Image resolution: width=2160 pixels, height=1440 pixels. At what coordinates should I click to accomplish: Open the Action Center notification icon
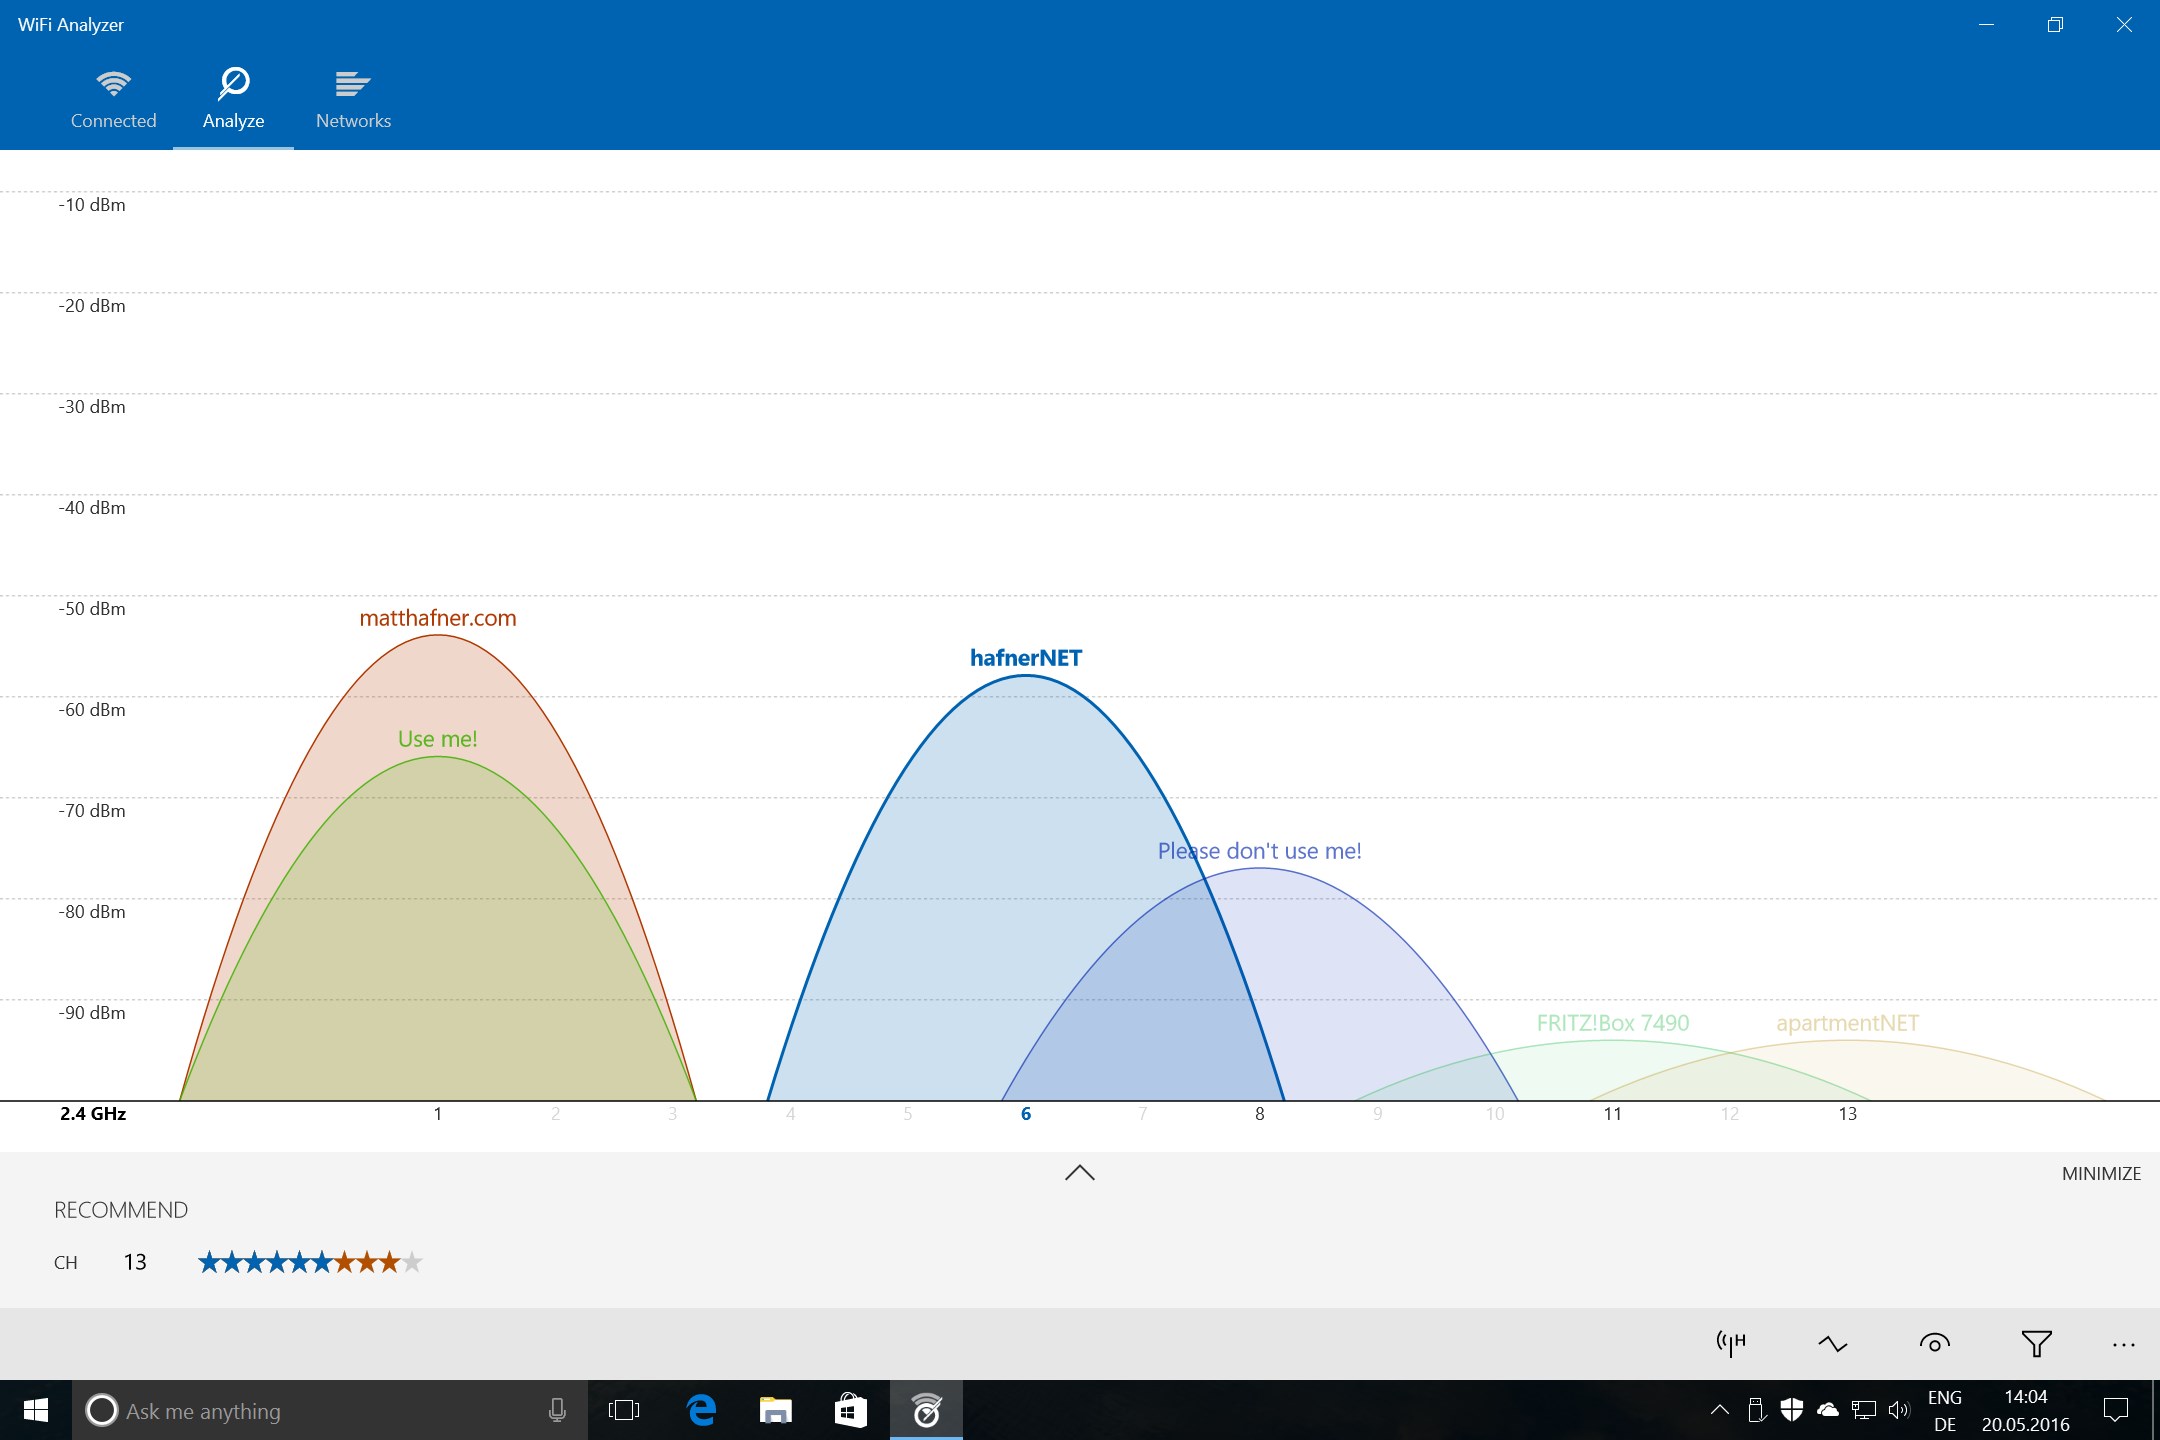2117,1410
